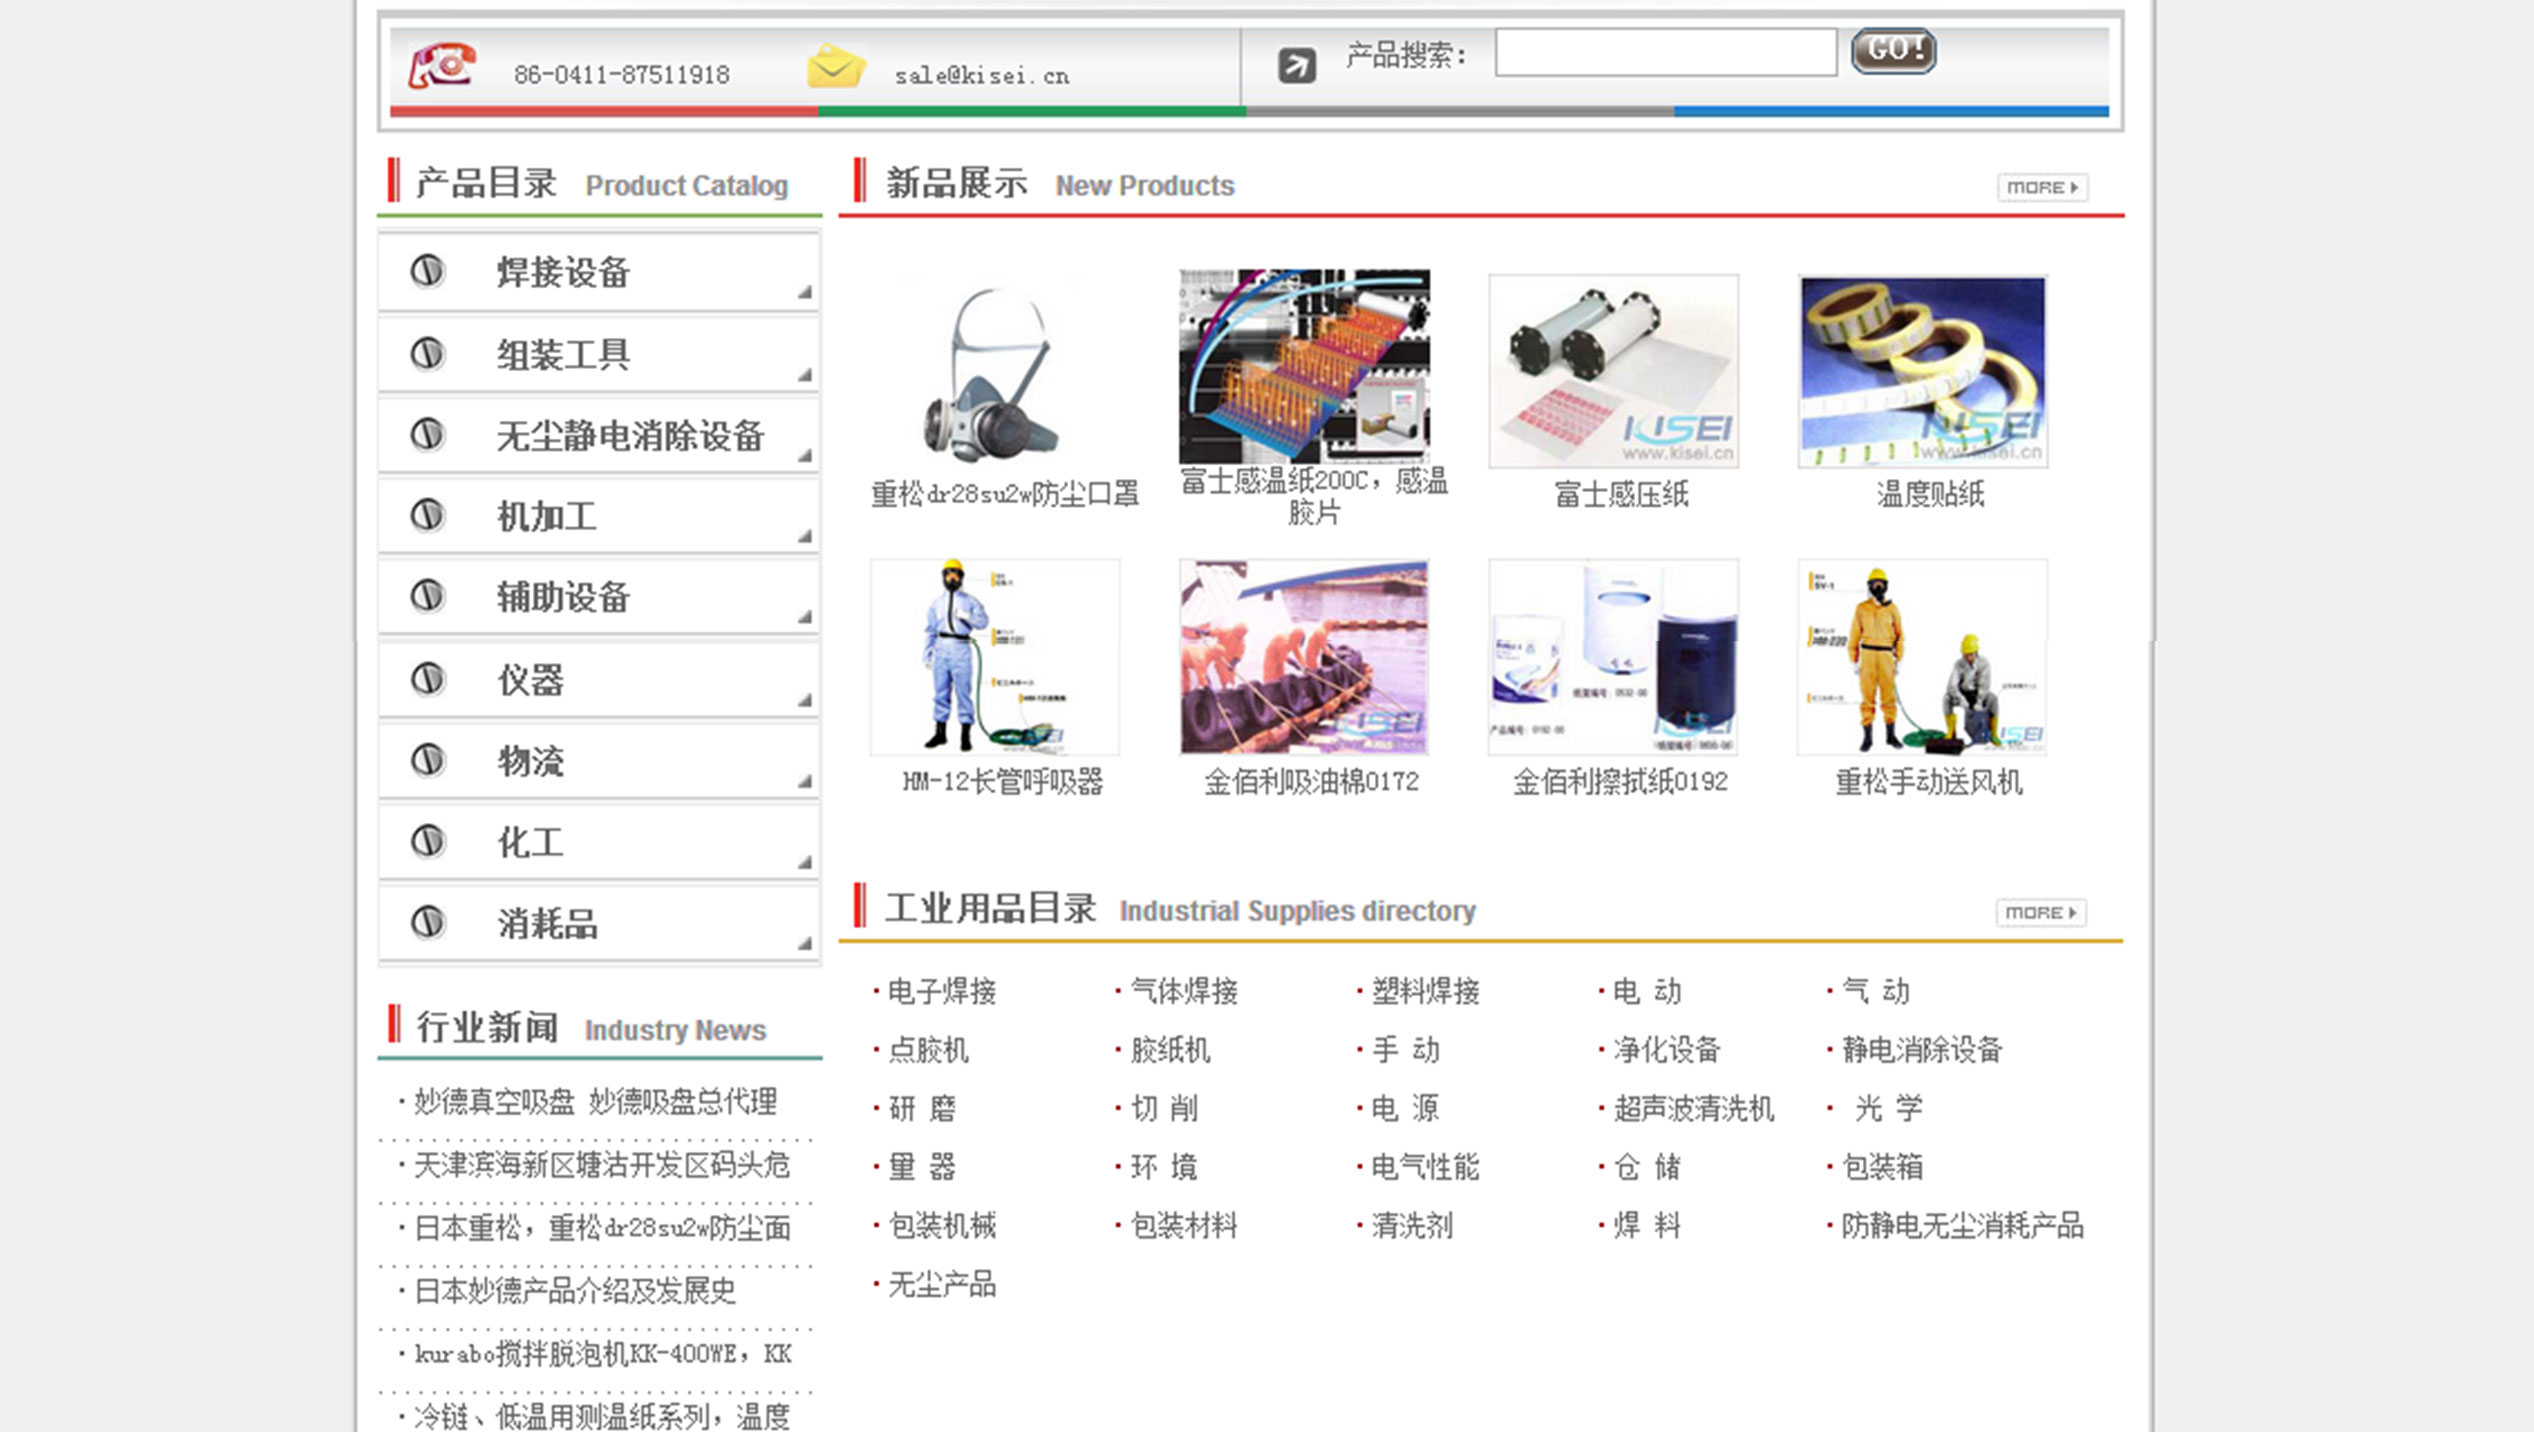Expand the 组装工具 corner arrow

click(804, 375)
